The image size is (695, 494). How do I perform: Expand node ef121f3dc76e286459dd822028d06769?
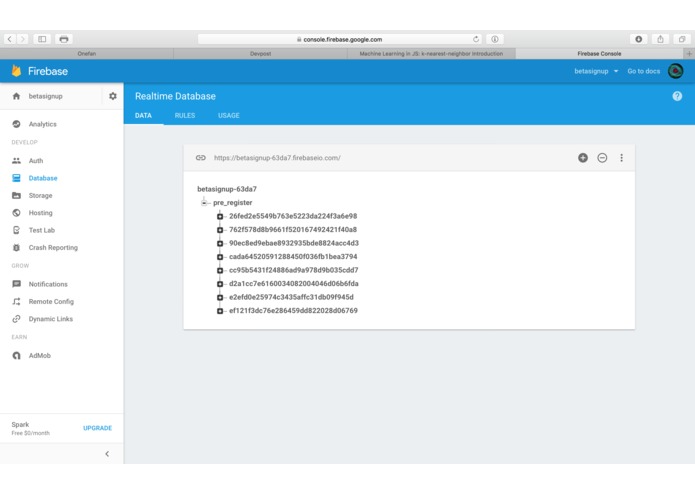220,311
